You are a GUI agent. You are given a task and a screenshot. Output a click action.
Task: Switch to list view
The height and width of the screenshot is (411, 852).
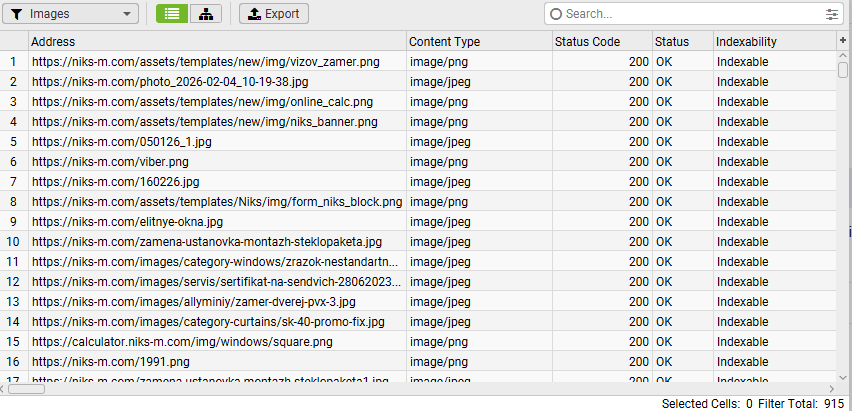click(x=170, y=14)
